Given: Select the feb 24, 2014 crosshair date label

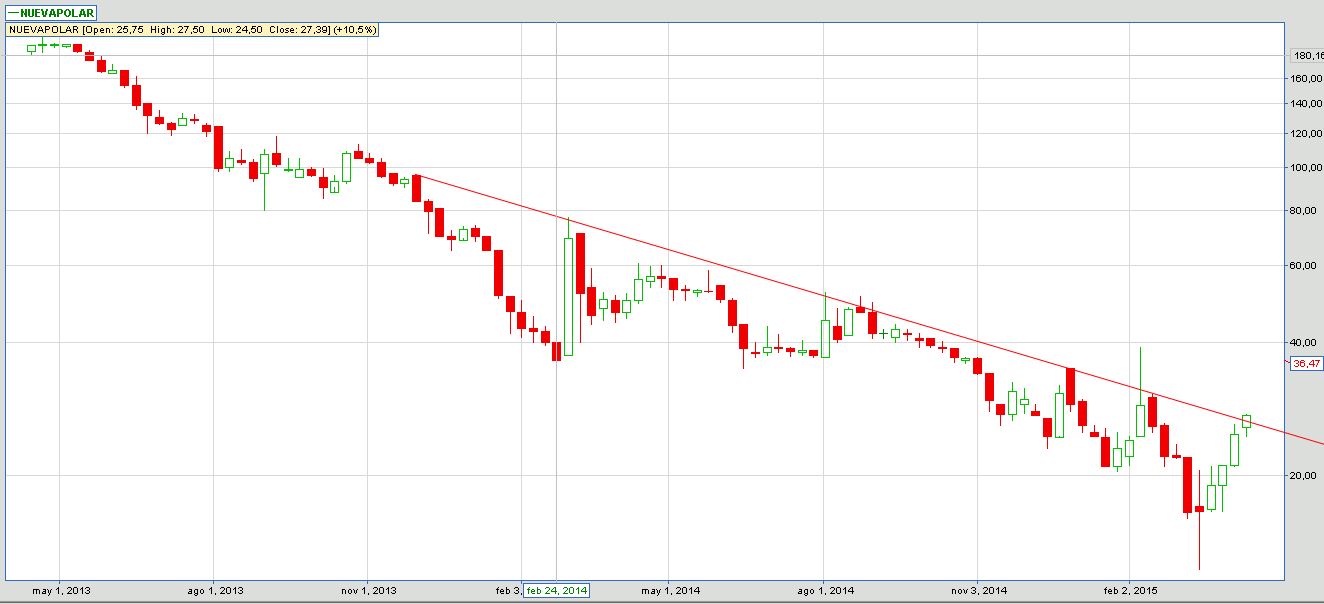Looking at the screenshot, I should 557,590.
